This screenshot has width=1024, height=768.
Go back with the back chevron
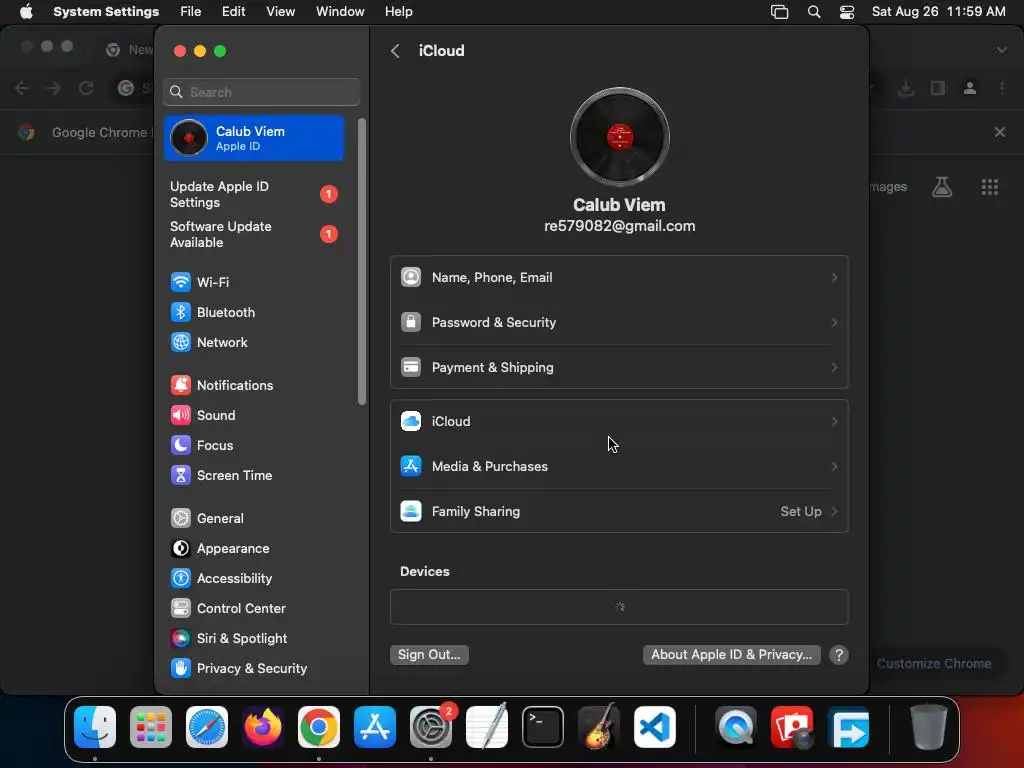[x=395, y=51]
